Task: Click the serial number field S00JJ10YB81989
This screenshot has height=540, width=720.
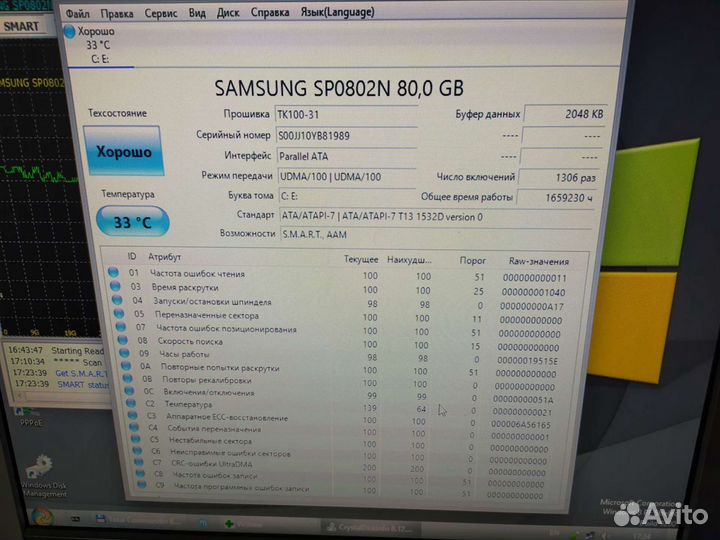Action: (x=346, y=135)
